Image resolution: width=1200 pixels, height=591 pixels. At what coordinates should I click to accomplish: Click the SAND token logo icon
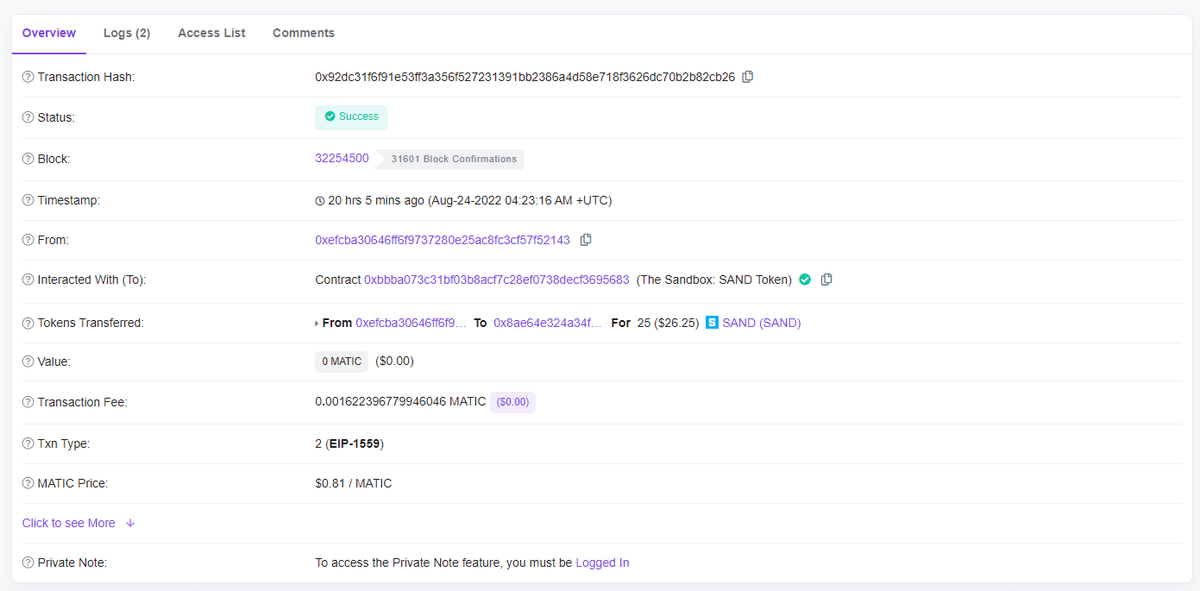click(x=712, y=323)
